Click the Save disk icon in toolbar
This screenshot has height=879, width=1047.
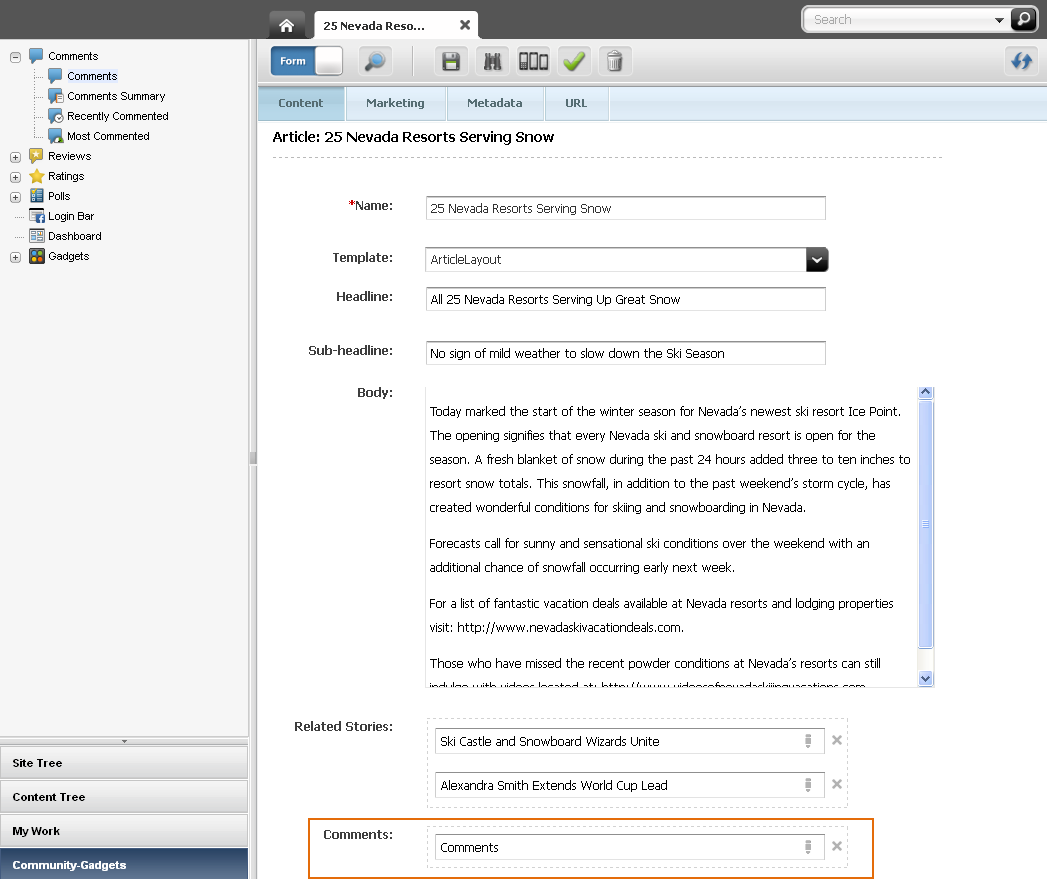(451, 61)
